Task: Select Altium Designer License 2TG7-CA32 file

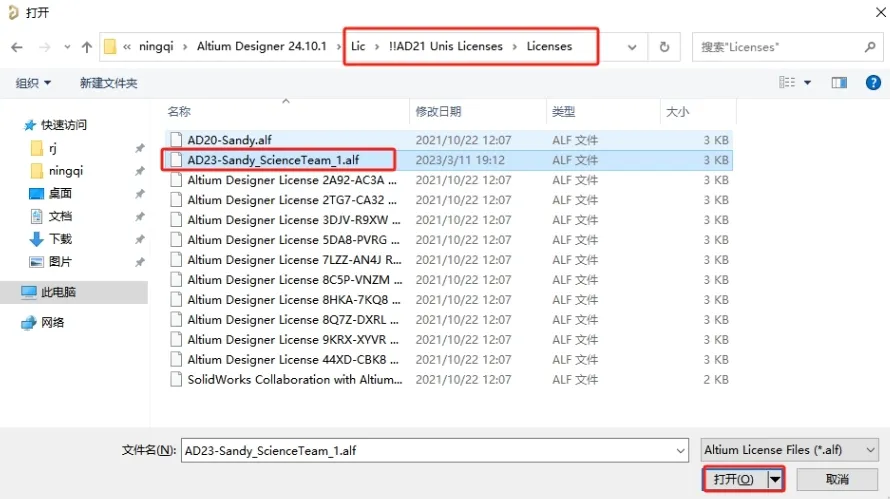Action: coord(292,200)
